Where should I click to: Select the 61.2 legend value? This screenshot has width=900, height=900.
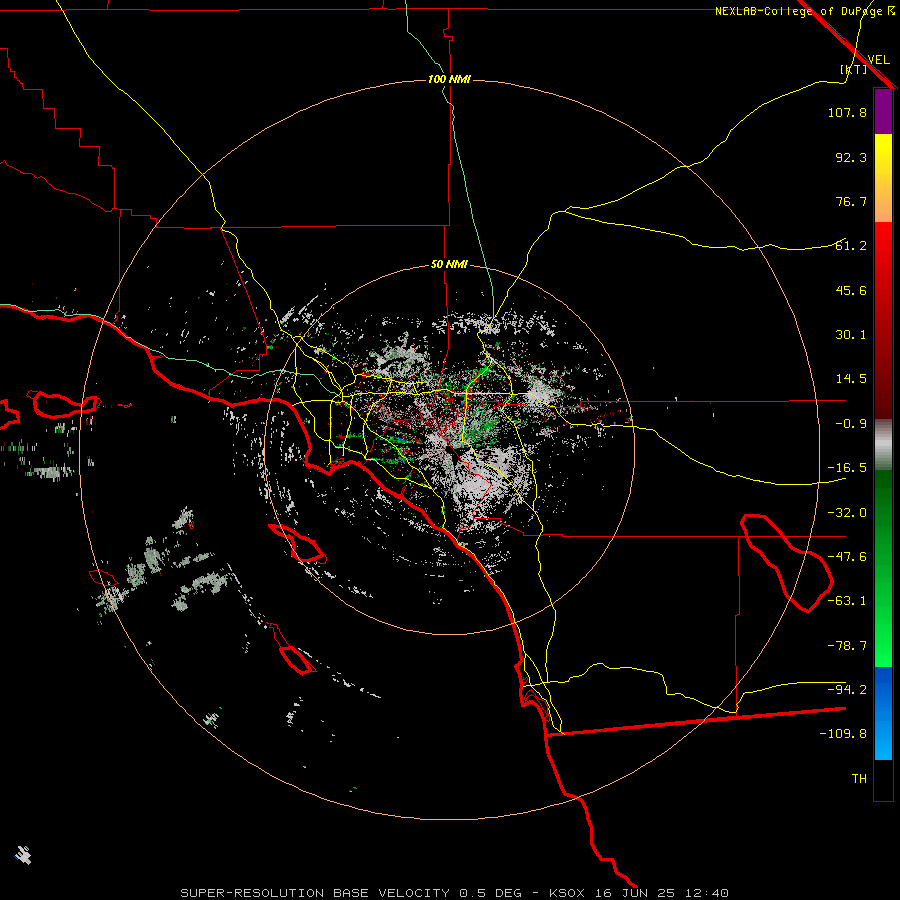pos(851,246)
